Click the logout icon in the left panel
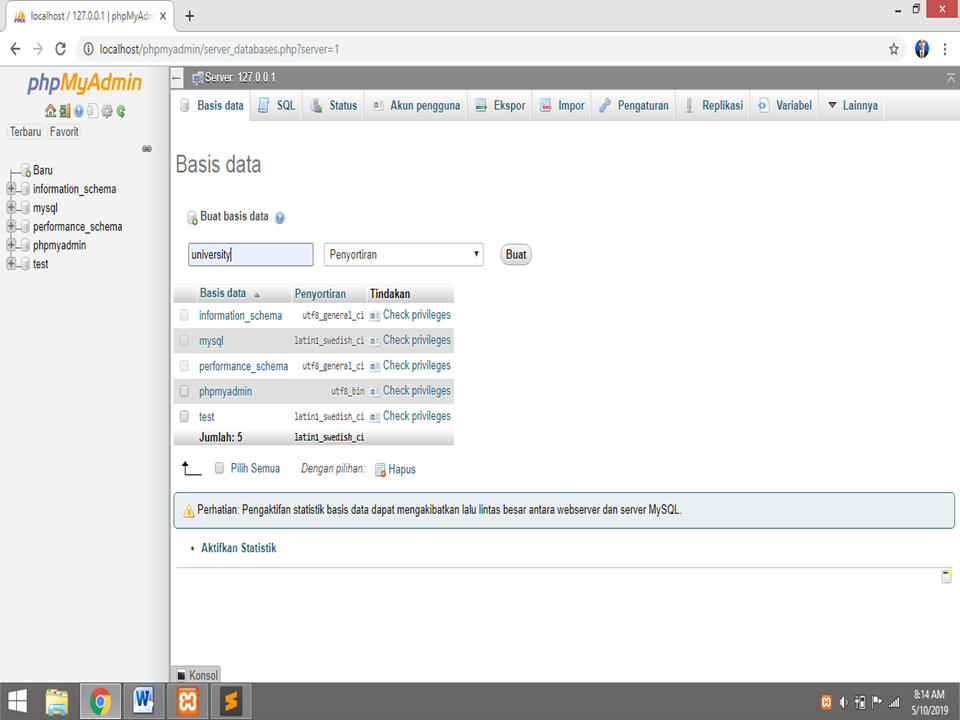Screen dimensions: 960x720 (x=64, y=112)
